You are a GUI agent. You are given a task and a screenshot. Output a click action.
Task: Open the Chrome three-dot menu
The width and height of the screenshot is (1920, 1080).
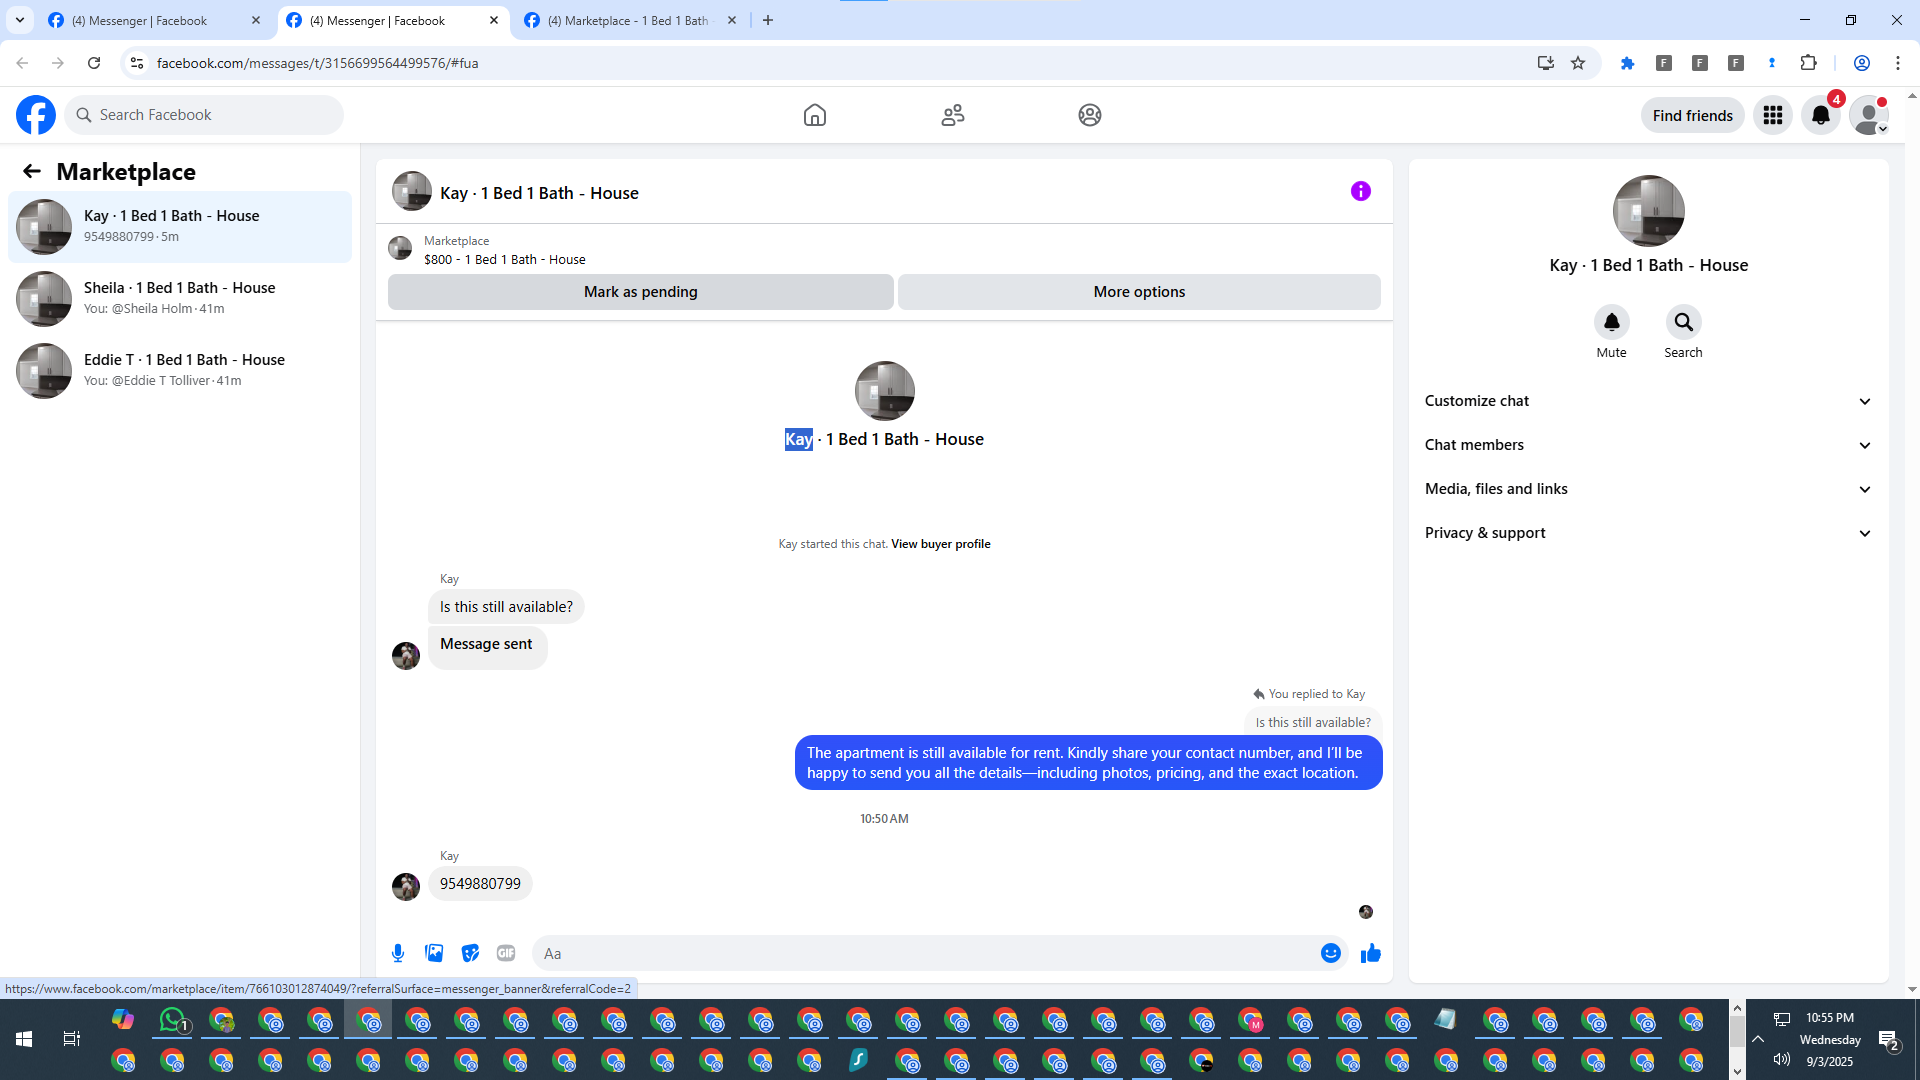[1898, 63]
